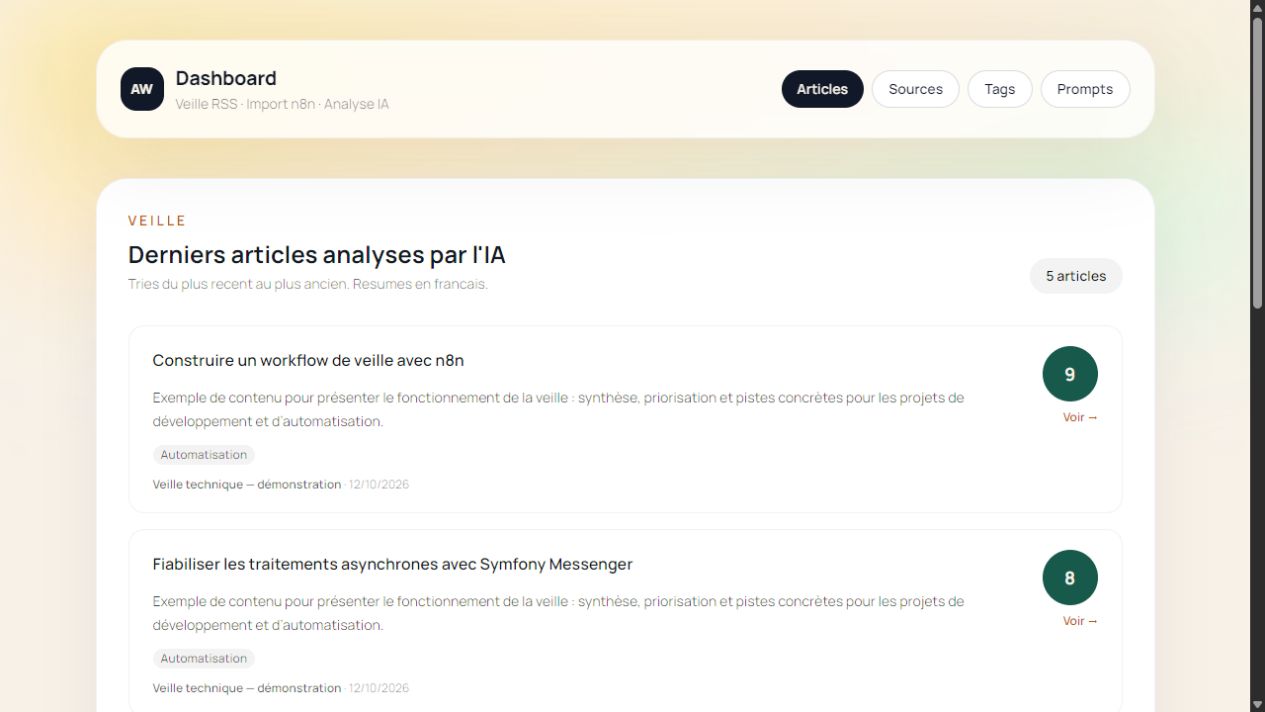Click the 'VEILLE' section label

pyautogui.click(x=157, y=221)
